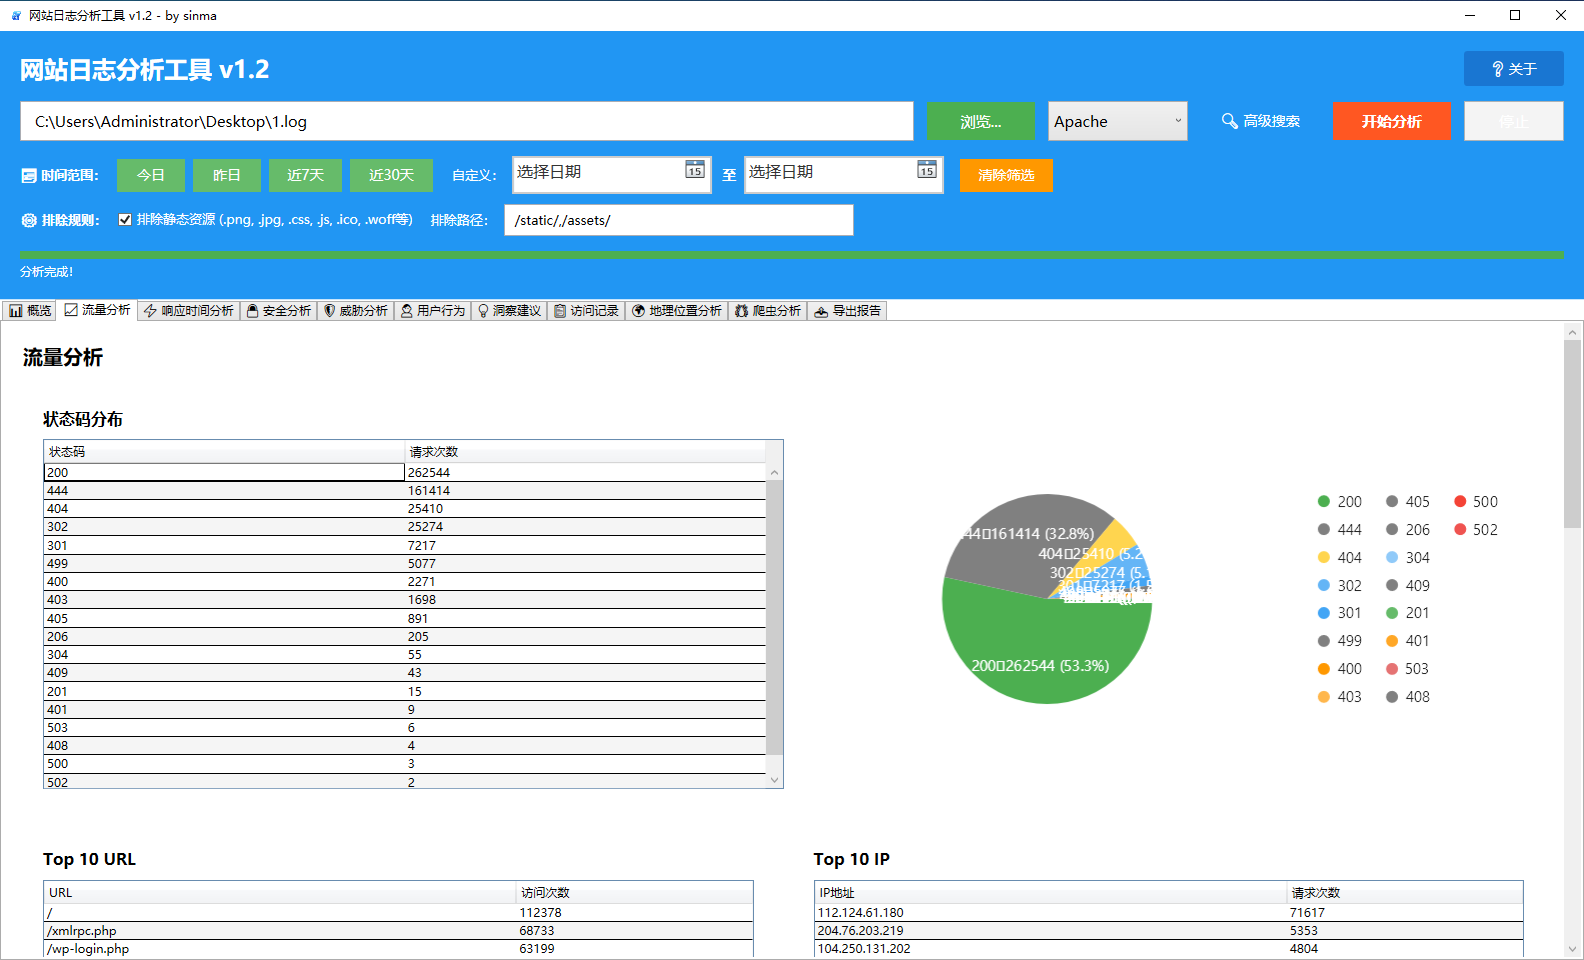Open the 导出报告 export report tab

tap(847, 311)
